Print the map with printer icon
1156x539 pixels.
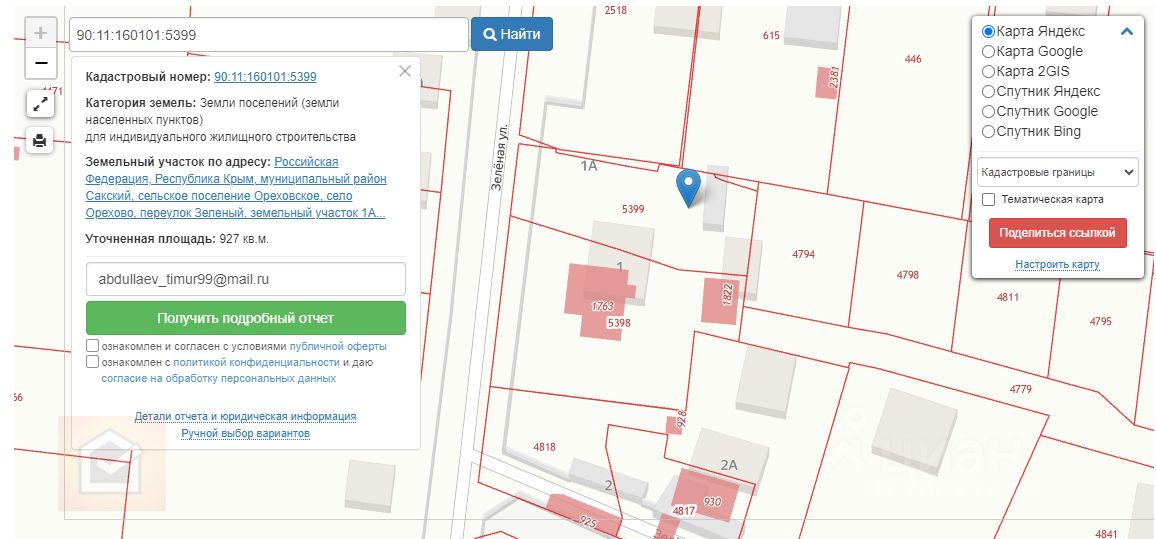[x=40, y=140]
